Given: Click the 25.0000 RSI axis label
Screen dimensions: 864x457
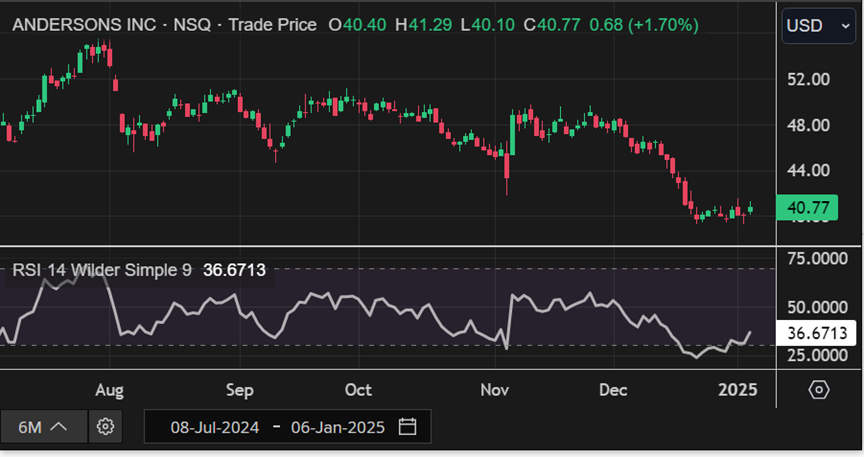Looking at the screenshot, I should tap(817, 355).
